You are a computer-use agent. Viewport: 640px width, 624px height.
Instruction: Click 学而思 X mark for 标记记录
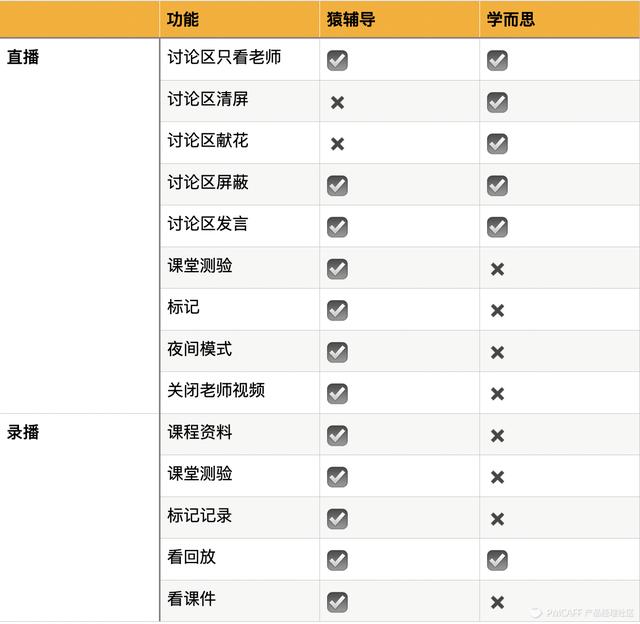(x=497, y=519)
